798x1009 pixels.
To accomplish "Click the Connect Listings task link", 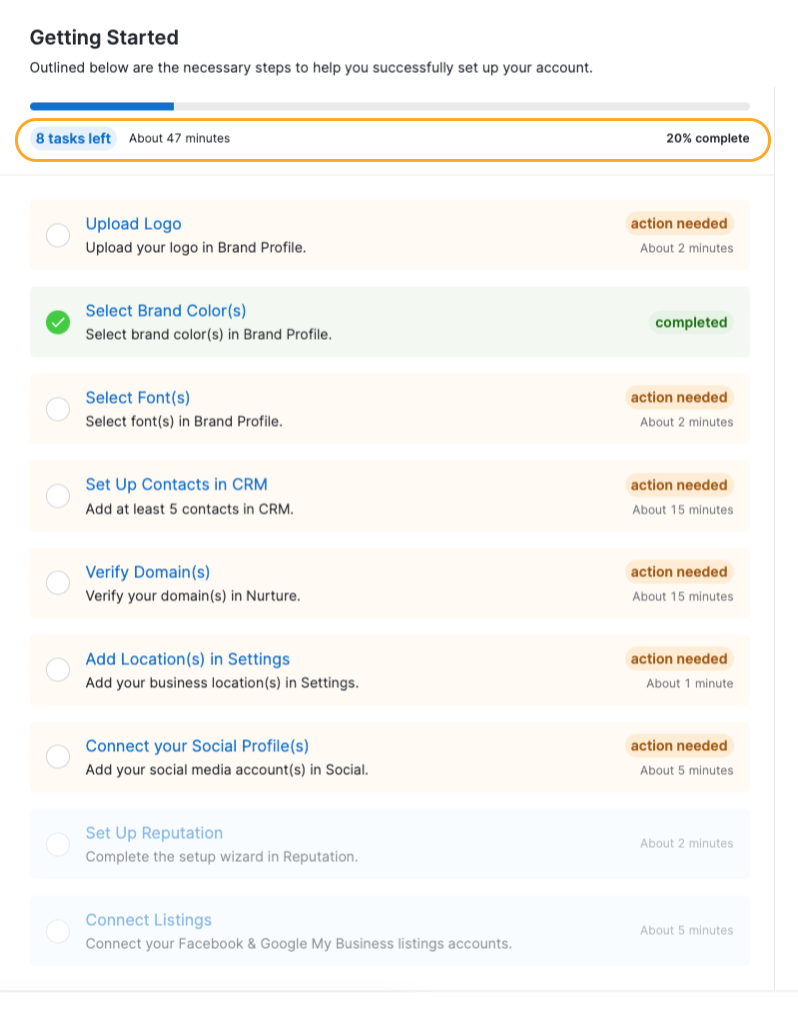I will click(148, 920).
